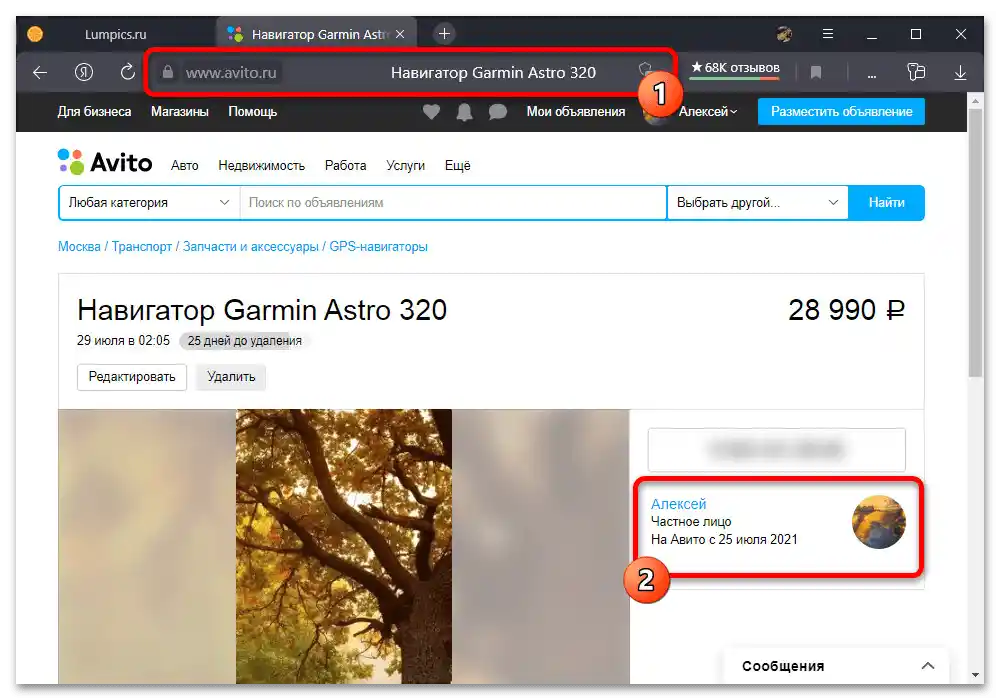
Task: Click the 25 дней до удаления badge
Action: [x=244, y=341]
